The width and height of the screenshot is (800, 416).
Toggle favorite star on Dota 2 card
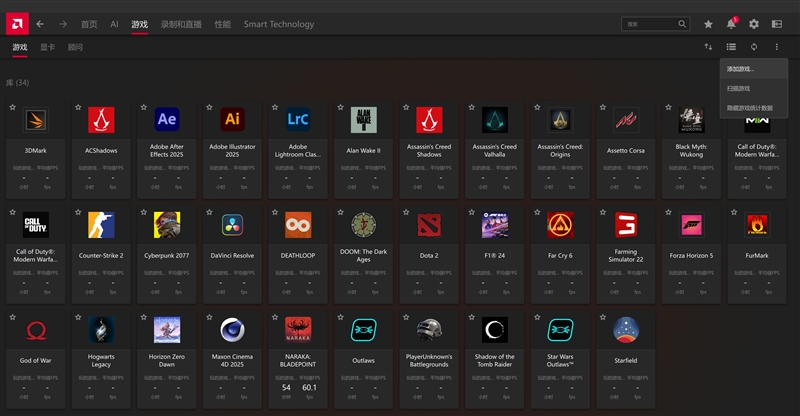click(x=406, y=212)
